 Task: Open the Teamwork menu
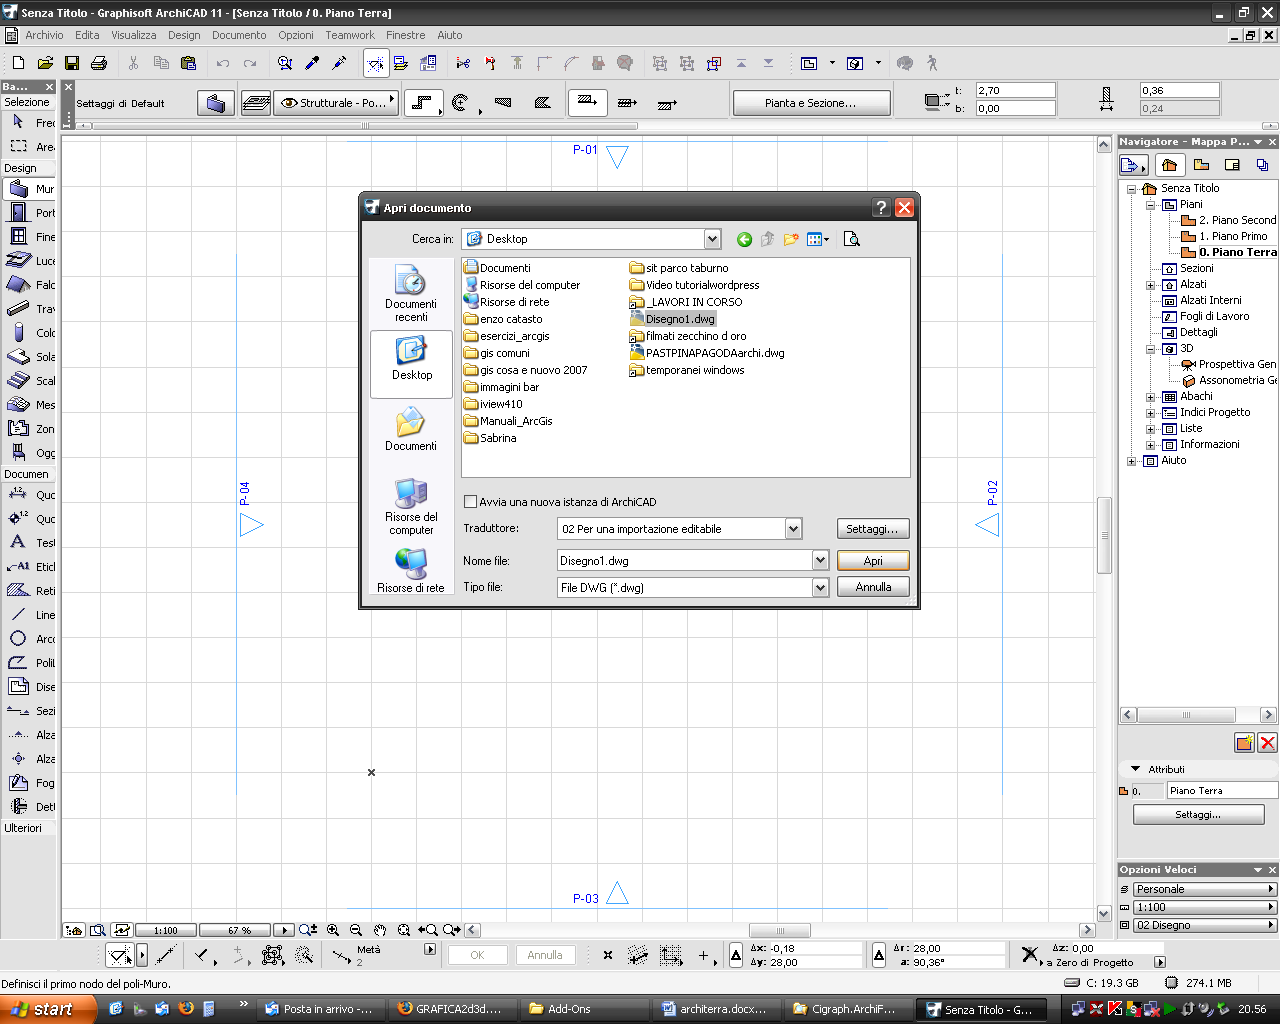[349, 35]
